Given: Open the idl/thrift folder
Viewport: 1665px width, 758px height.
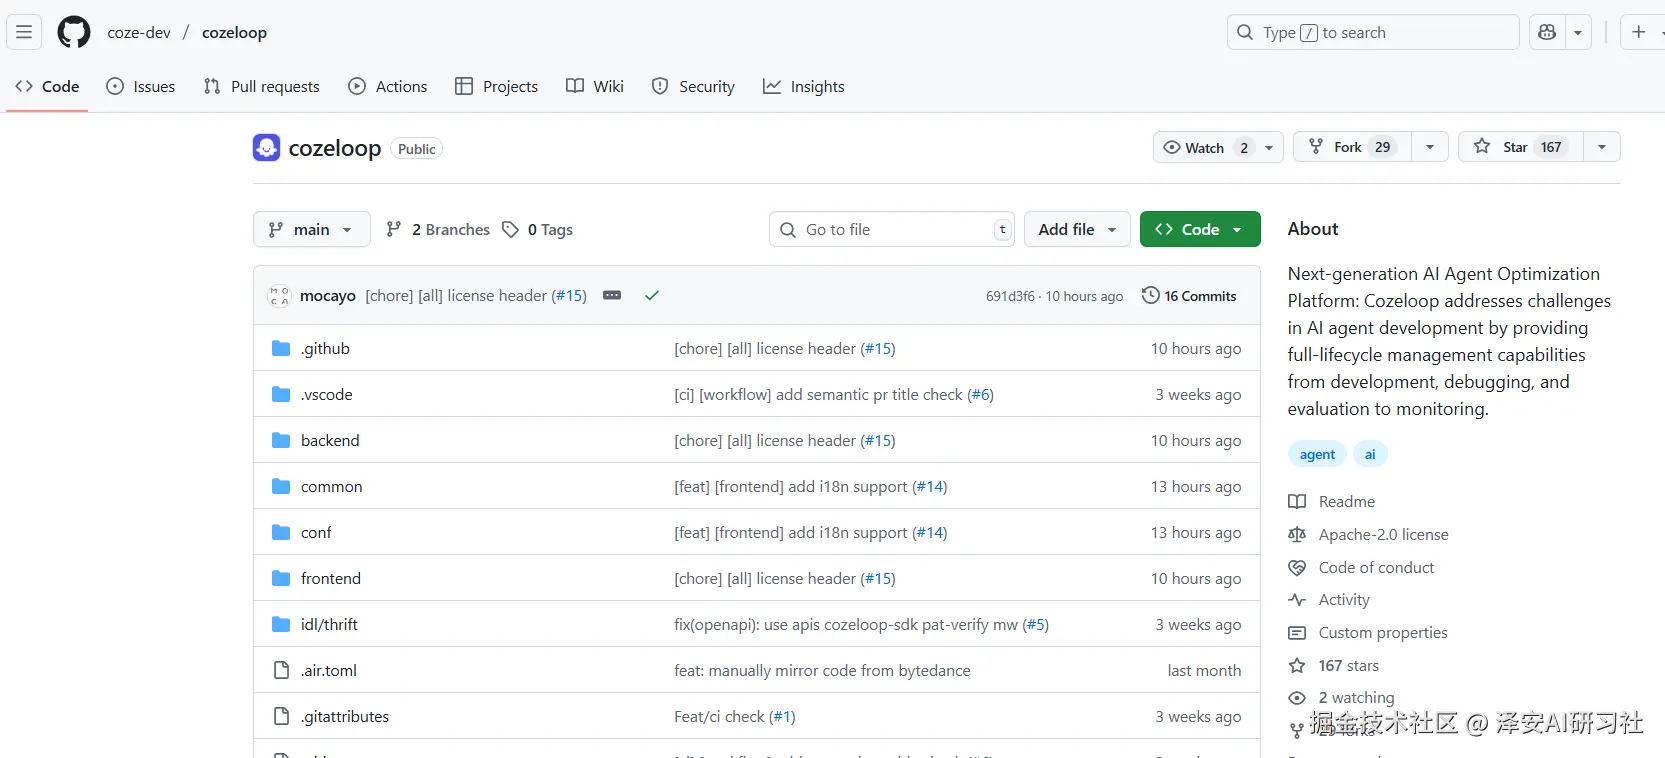Looking at the screenshot, I should 329,624.
